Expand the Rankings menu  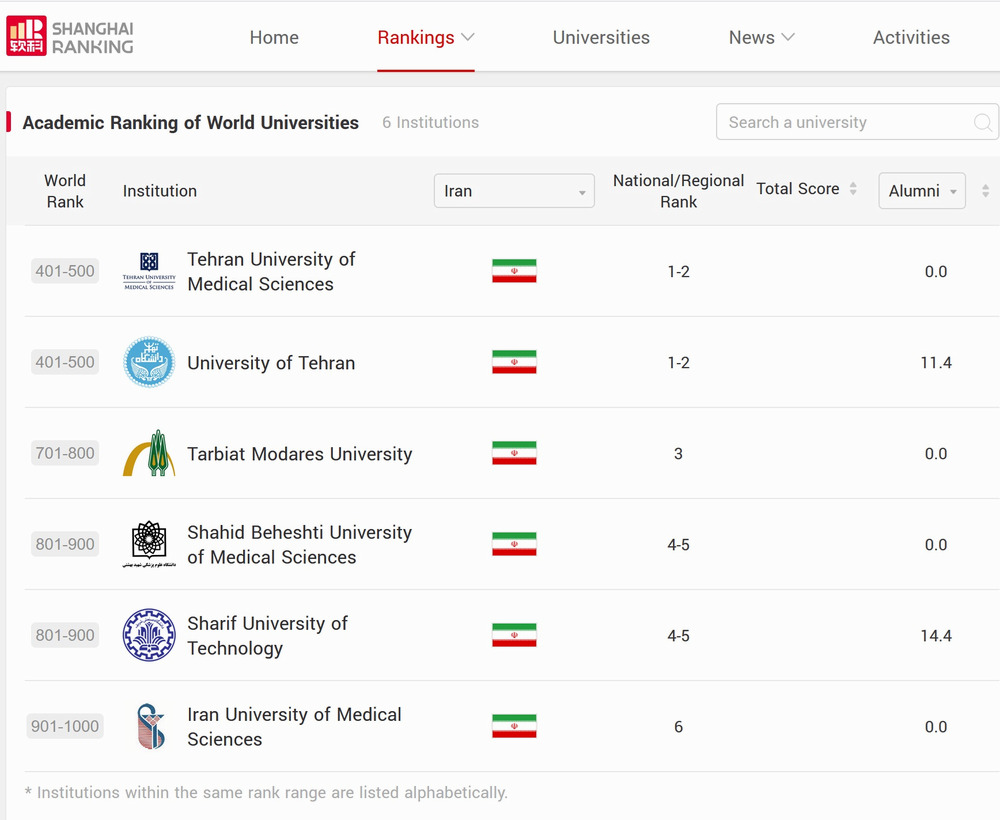point(425,38)
